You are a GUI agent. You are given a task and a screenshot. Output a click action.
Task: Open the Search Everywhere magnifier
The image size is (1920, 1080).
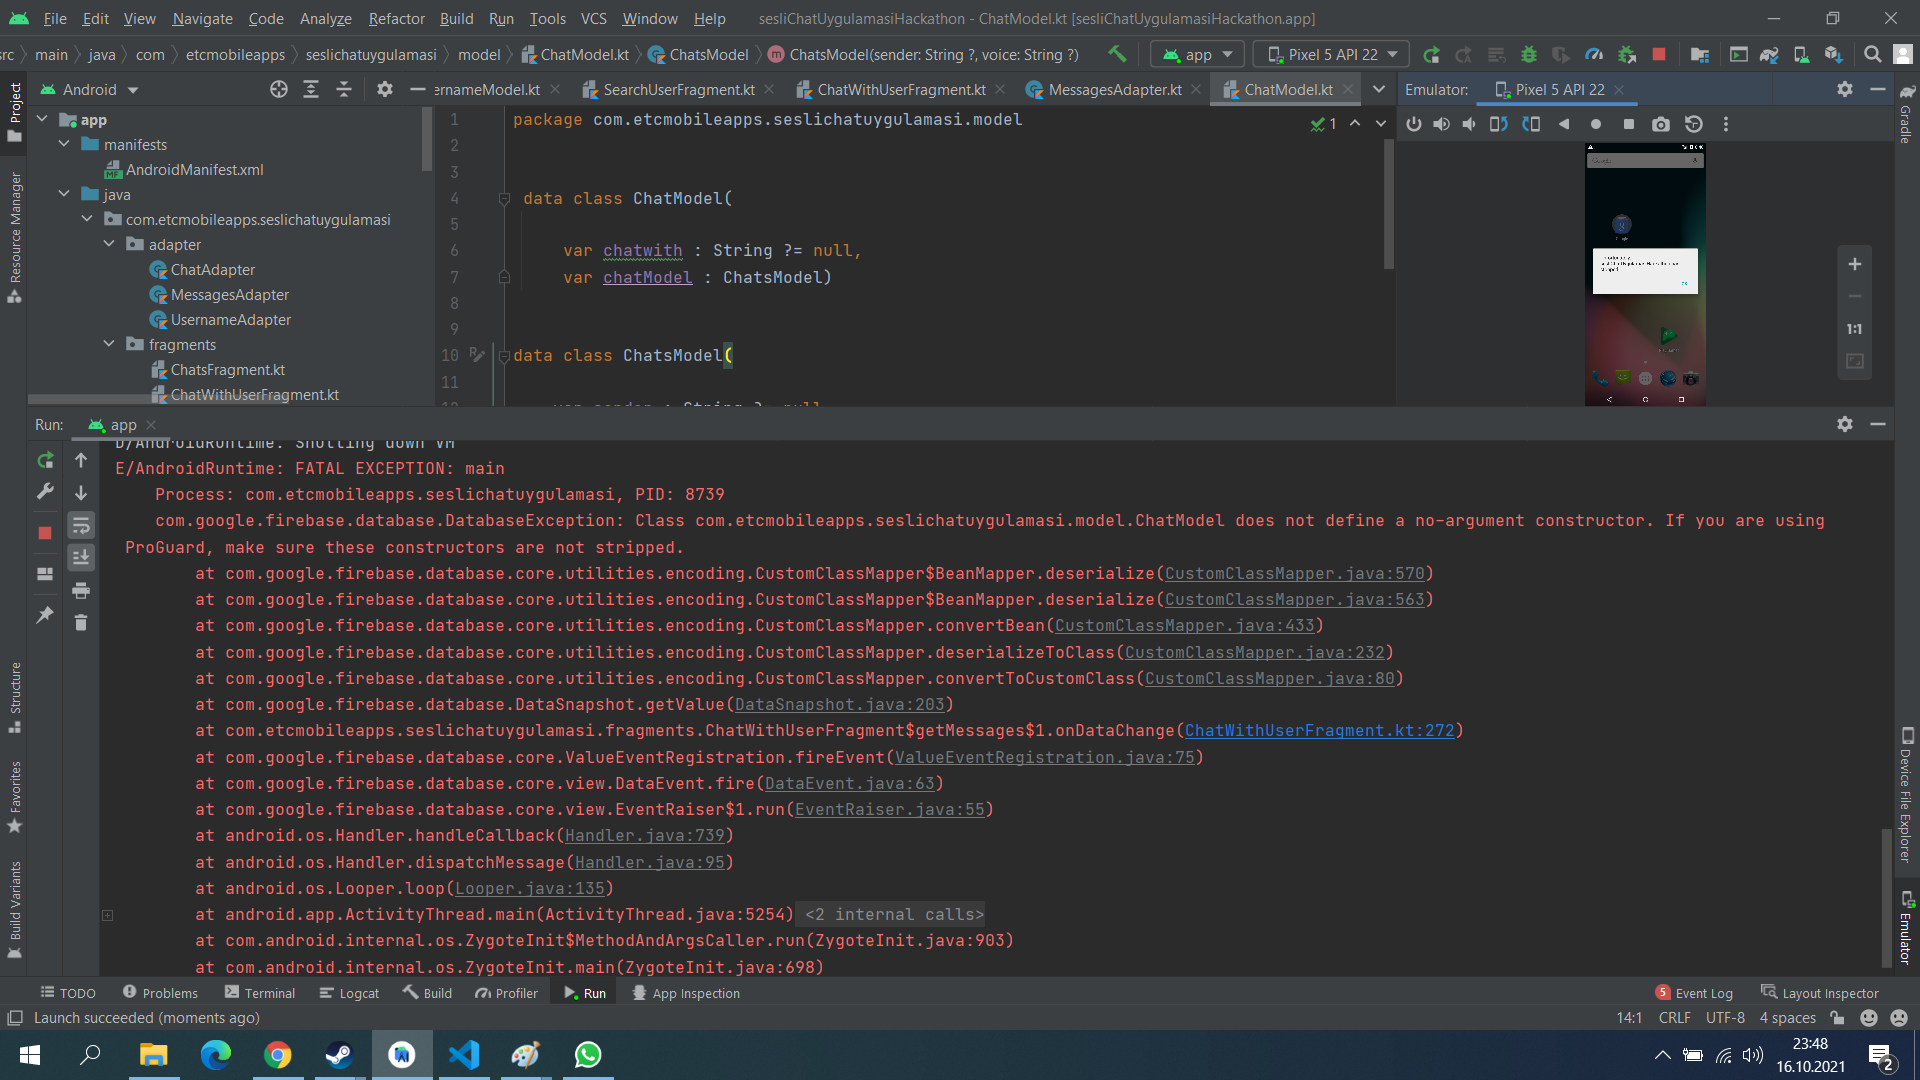pyautogui.click(x=1873, y=54)
